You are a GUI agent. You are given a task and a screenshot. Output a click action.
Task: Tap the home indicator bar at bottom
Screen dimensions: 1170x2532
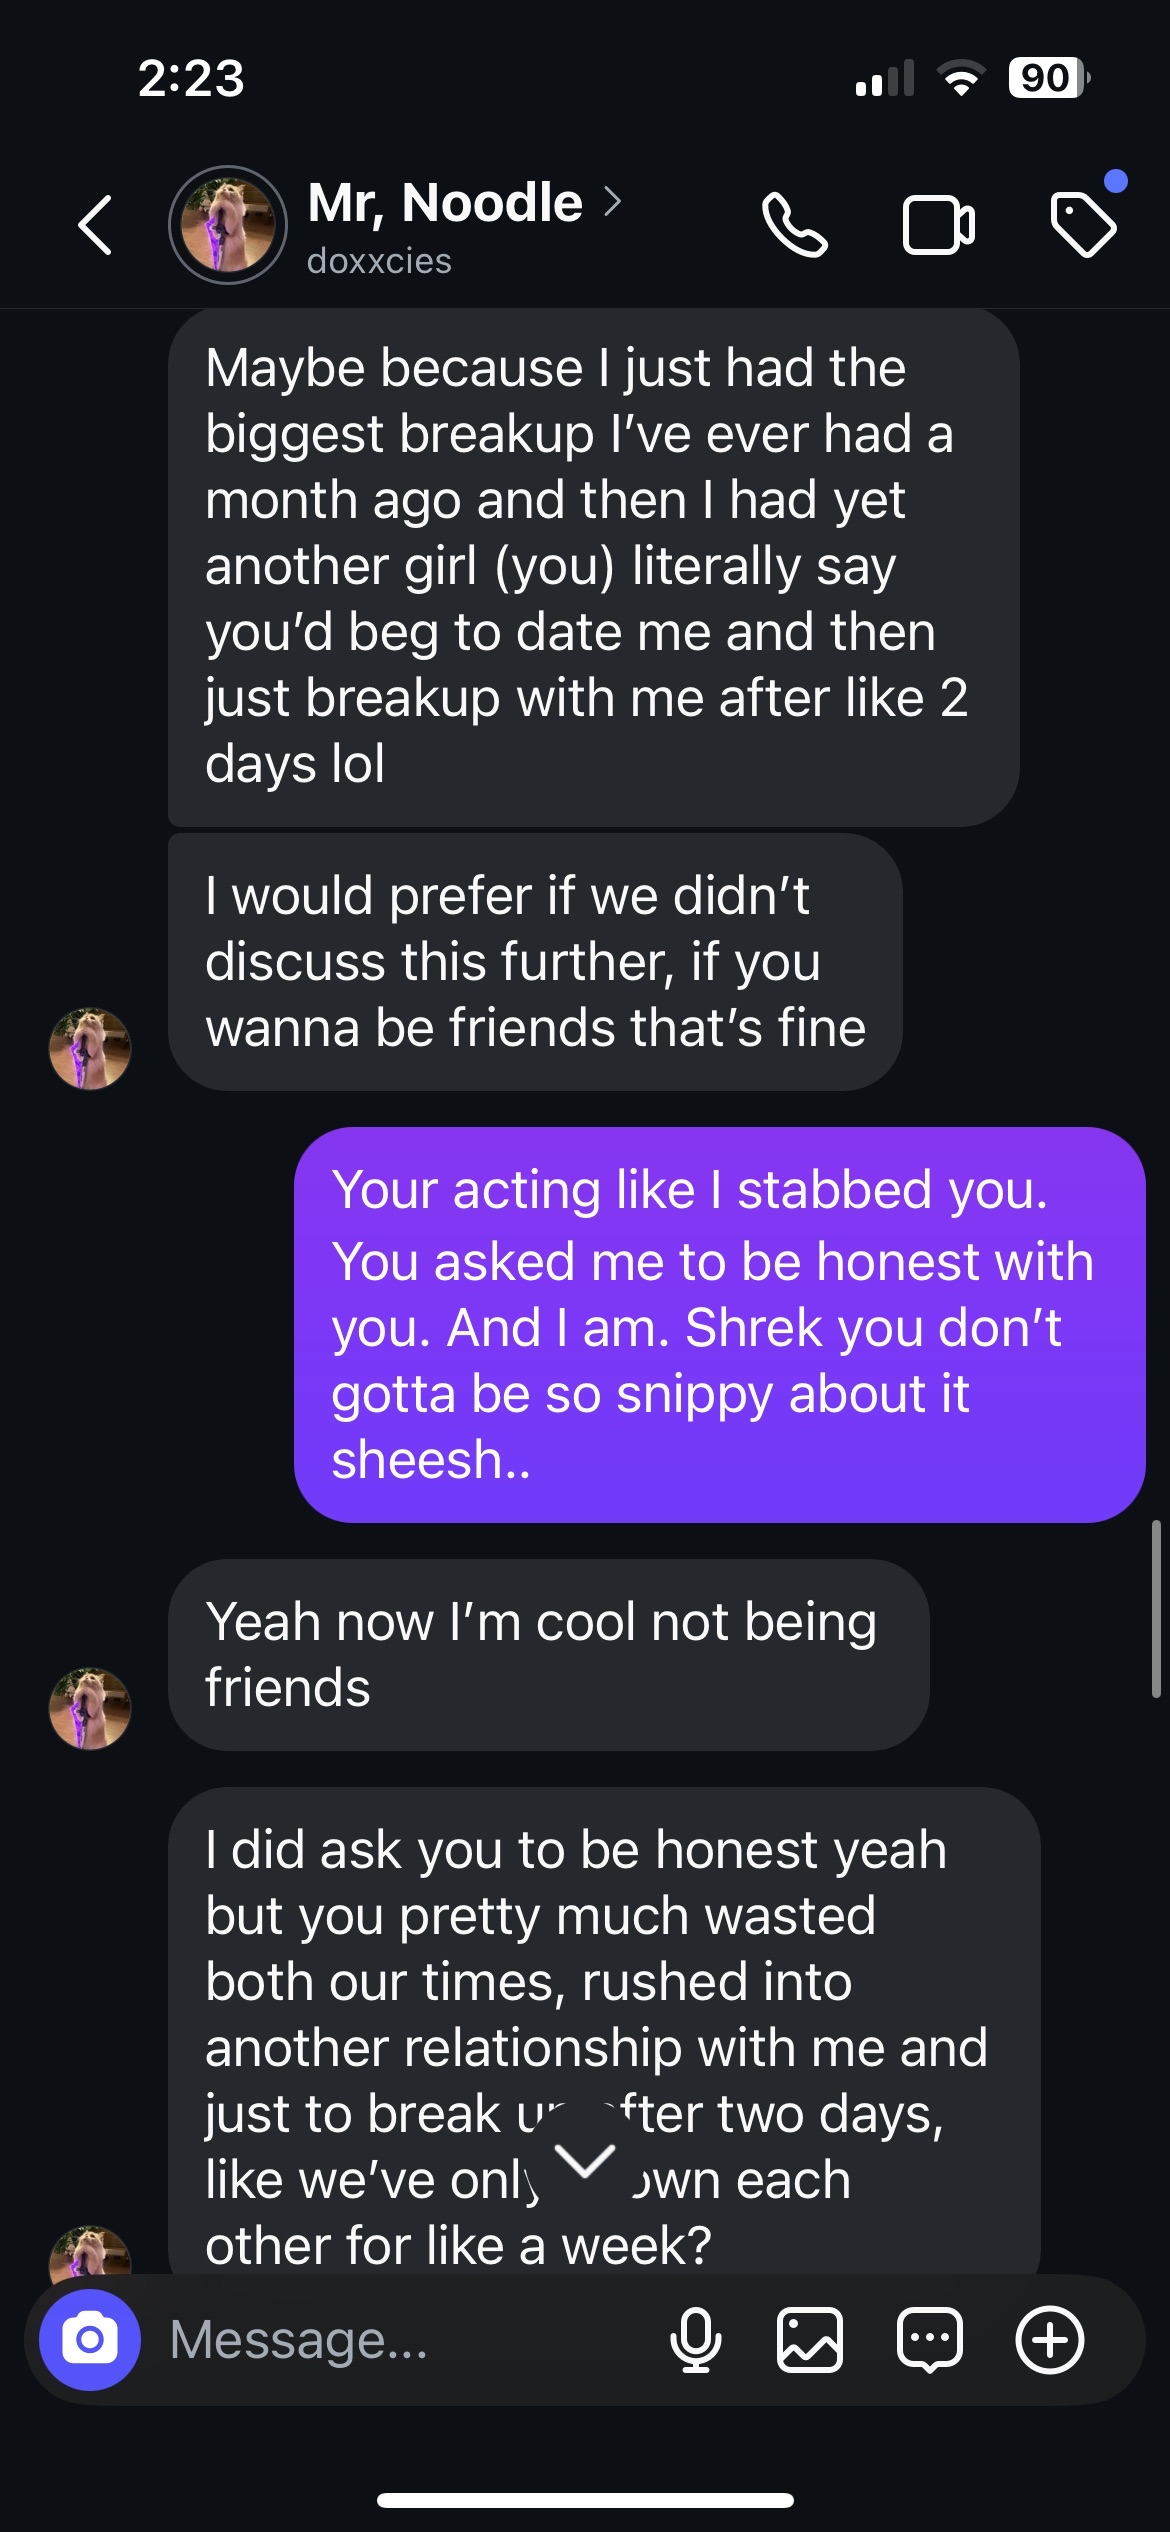pyautogui.click(x=585, y=2500)
